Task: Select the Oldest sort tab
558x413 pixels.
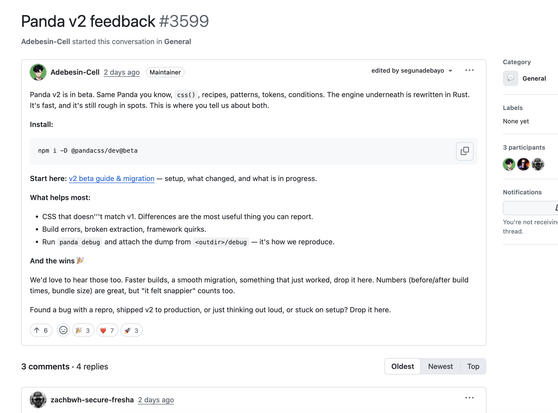Action: [x=402, y=366]
